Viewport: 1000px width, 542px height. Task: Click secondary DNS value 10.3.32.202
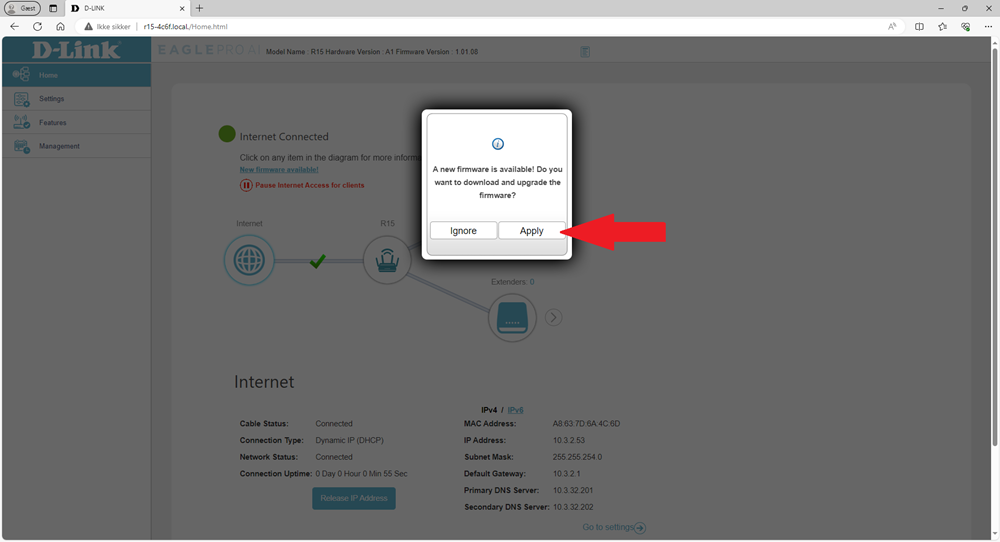[573, 507]
